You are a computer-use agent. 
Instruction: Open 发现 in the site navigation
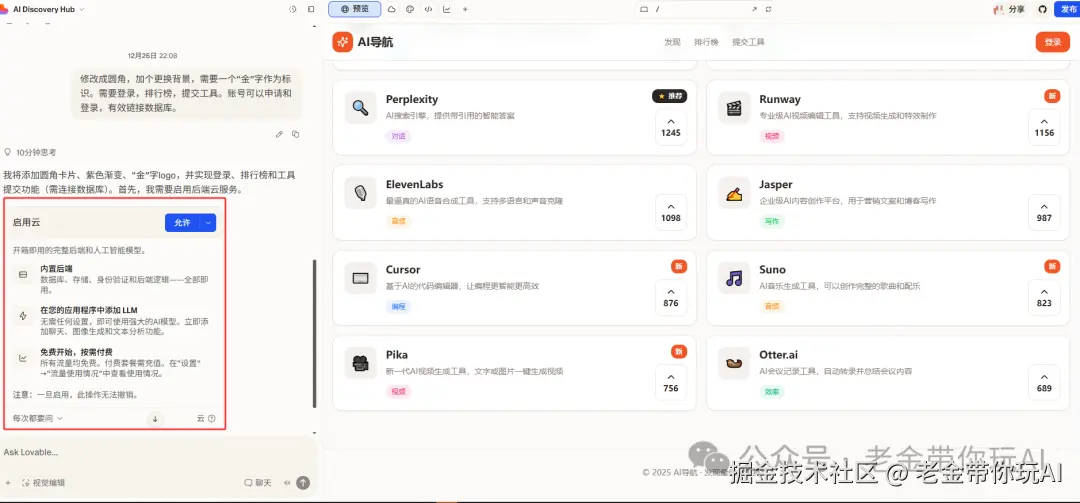(x=672, y=42)
